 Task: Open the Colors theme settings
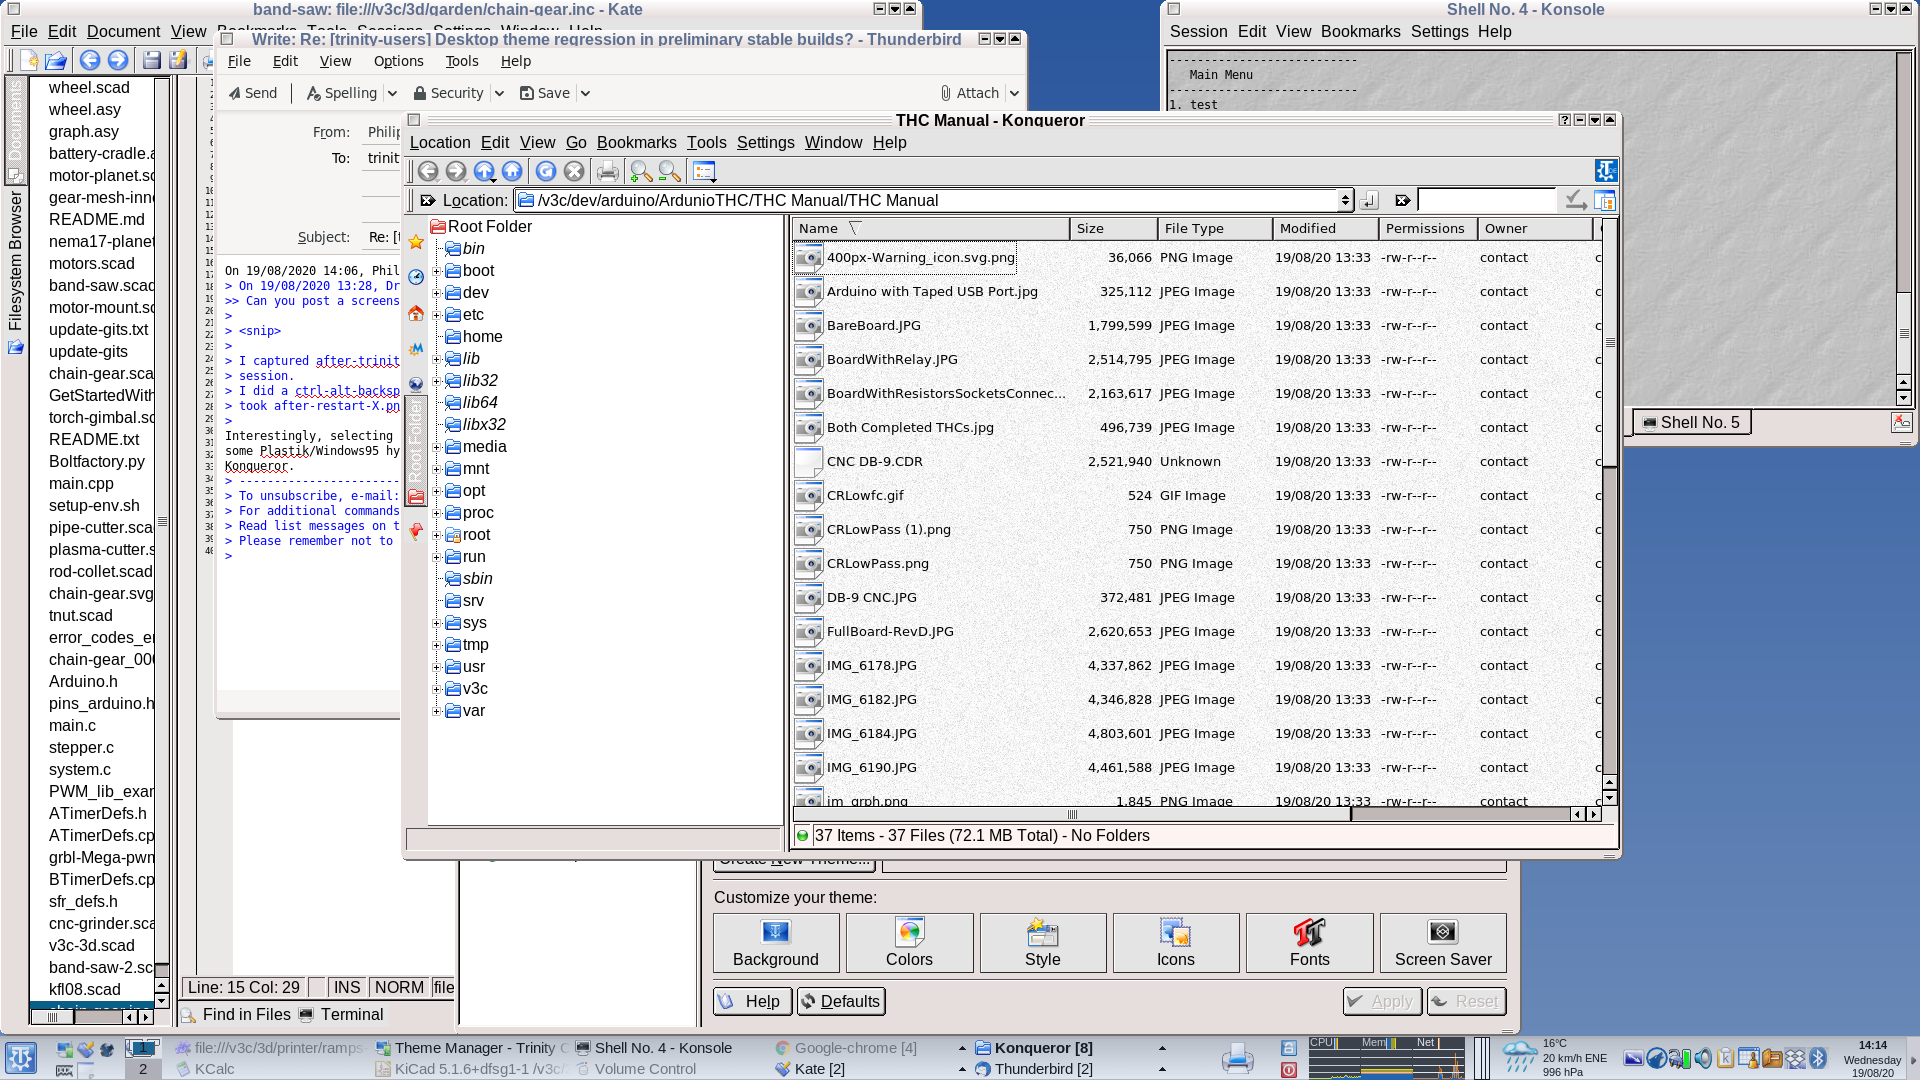tap(909, 943)
